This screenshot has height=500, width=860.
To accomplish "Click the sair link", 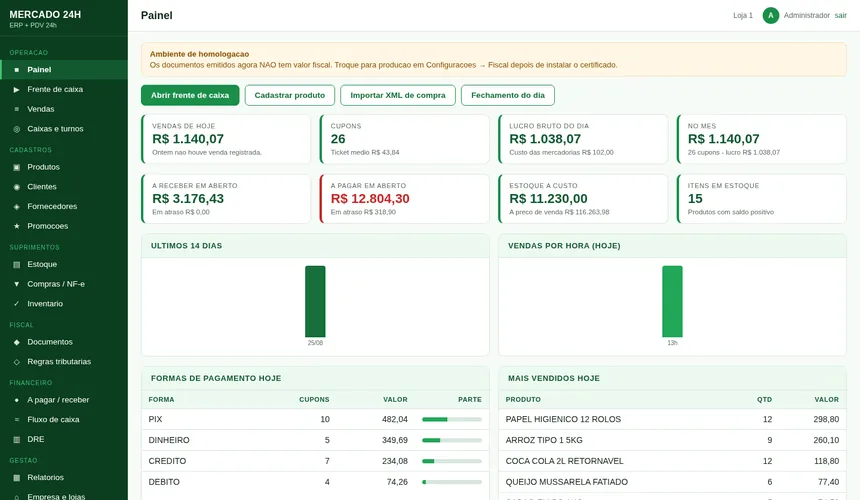I will [x=841, y=15].
